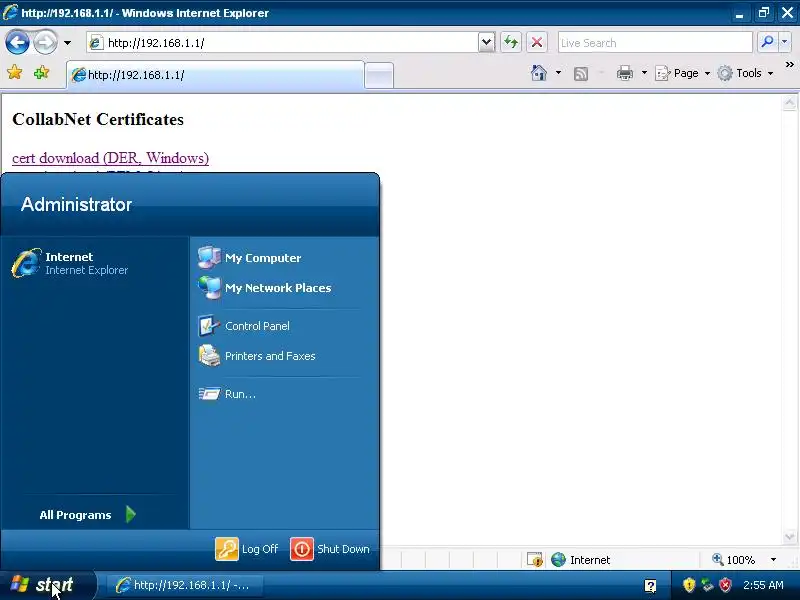Expand the Print dropdown arrow
The image size is (800, 600).
point(644,73)
